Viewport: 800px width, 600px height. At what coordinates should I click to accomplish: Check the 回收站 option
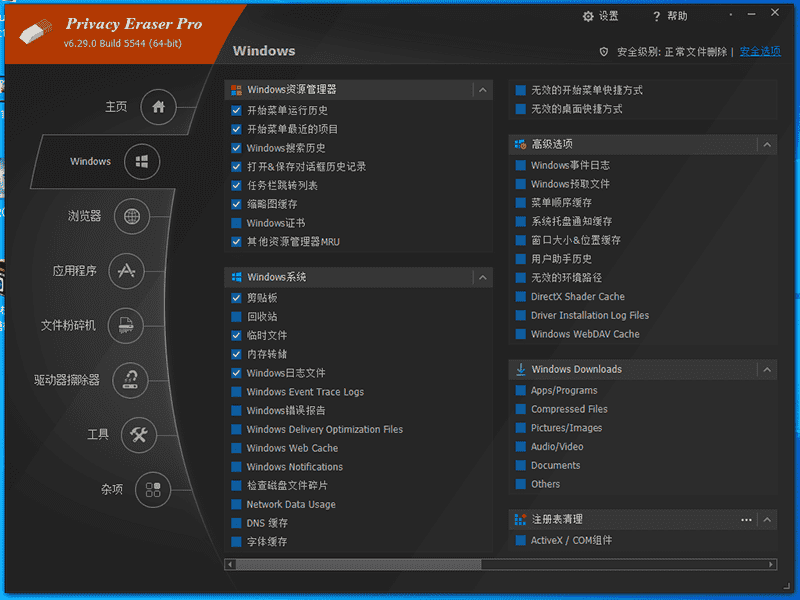point(236,317)
